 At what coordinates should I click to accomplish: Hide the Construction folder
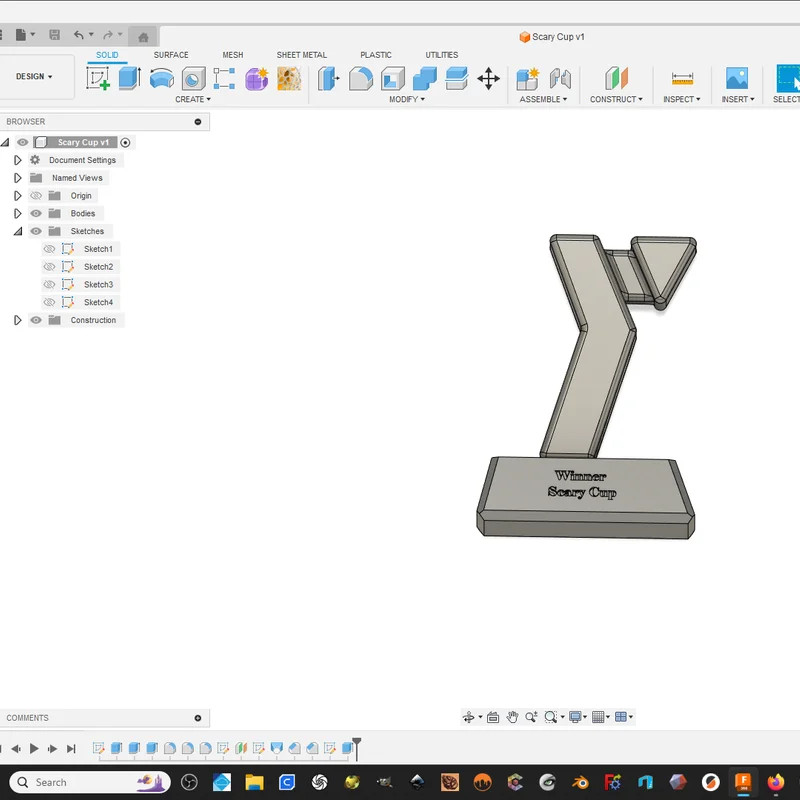(x=36, y=320)
